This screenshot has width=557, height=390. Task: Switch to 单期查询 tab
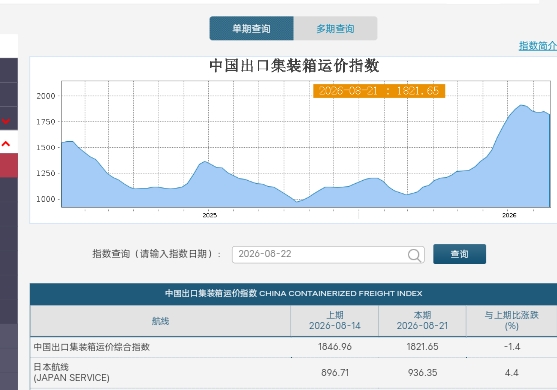[252, 28]
